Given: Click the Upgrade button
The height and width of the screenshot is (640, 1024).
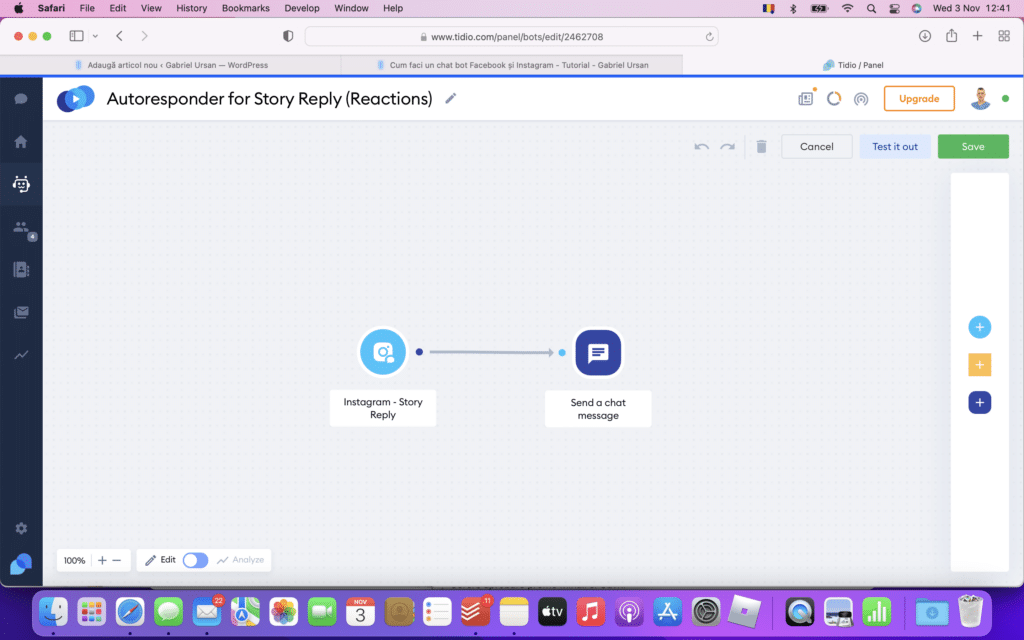Looking at the screenshot, I should [x=919, y=99].
